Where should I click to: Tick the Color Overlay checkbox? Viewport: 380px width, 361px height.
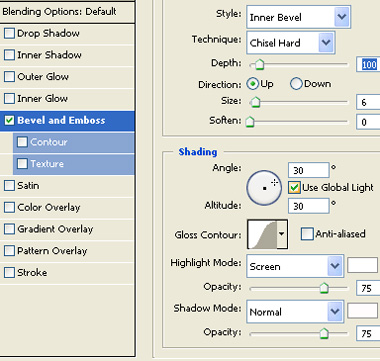click(x=9, y=207)
